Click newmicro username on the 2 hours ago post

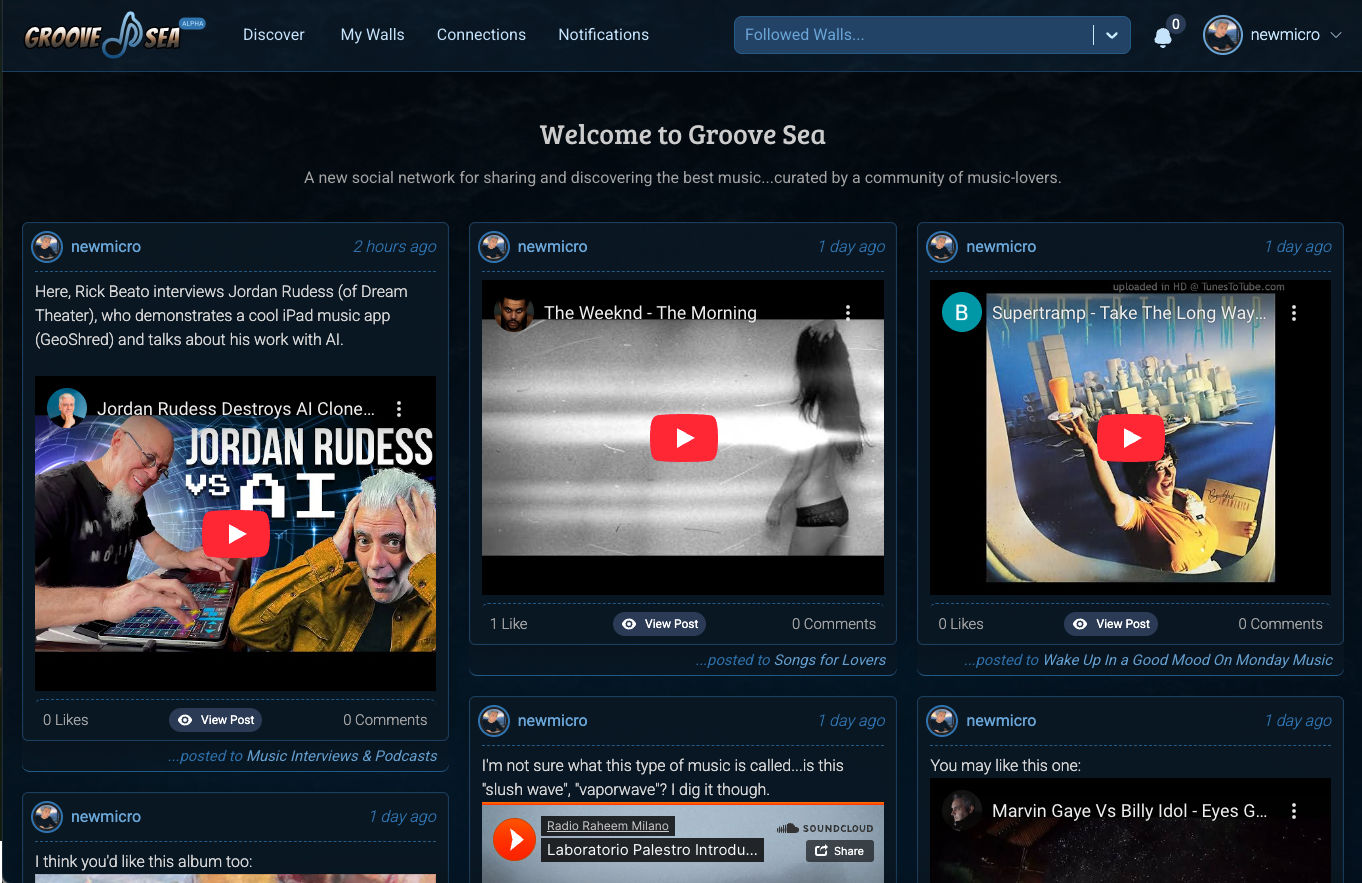point(106,246)
